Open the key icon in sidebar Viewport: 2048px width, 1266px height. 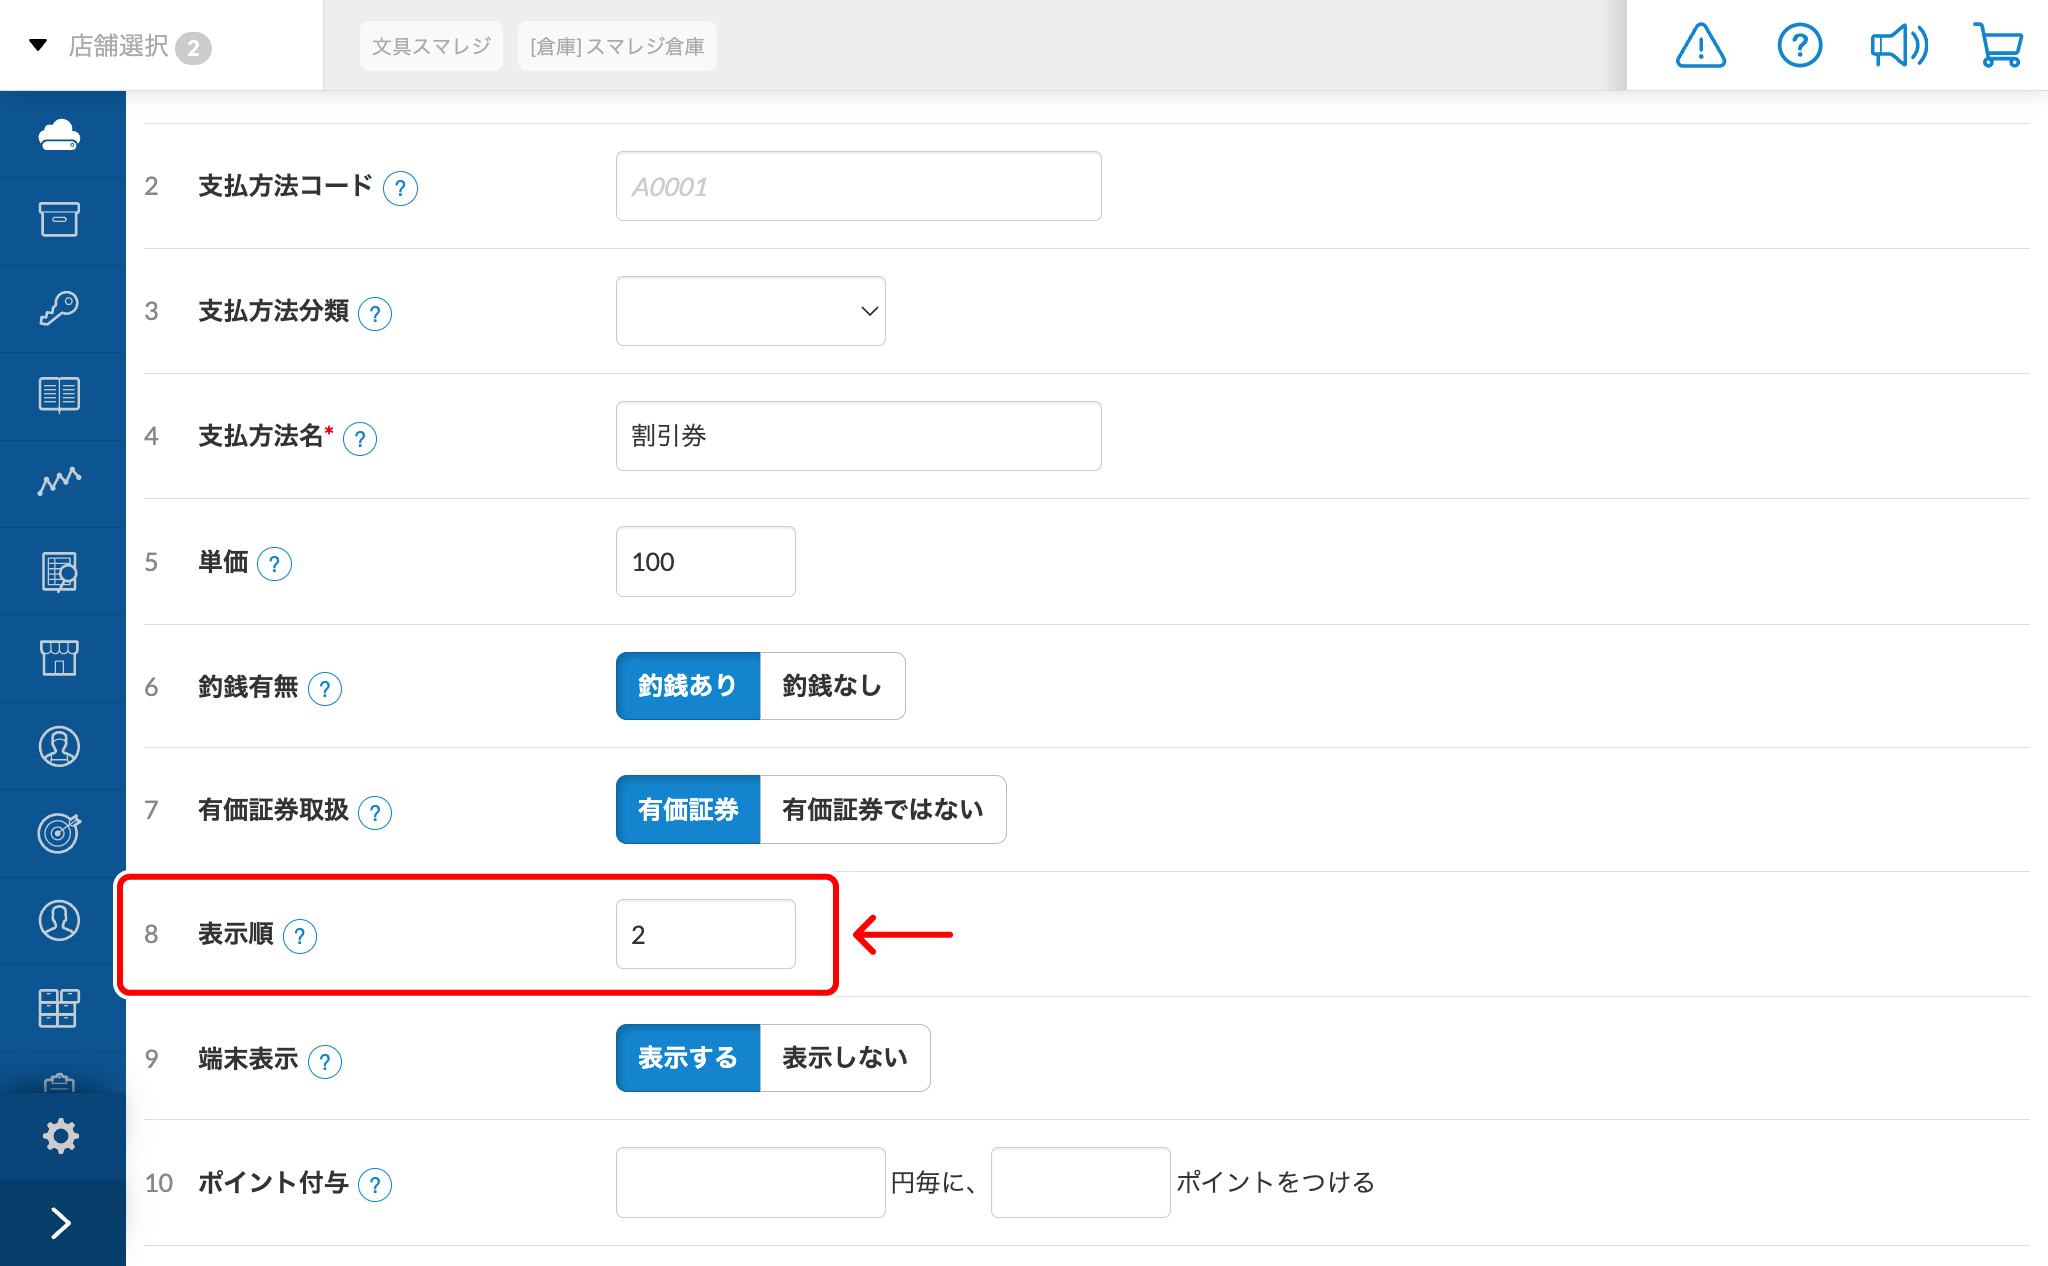60,308
